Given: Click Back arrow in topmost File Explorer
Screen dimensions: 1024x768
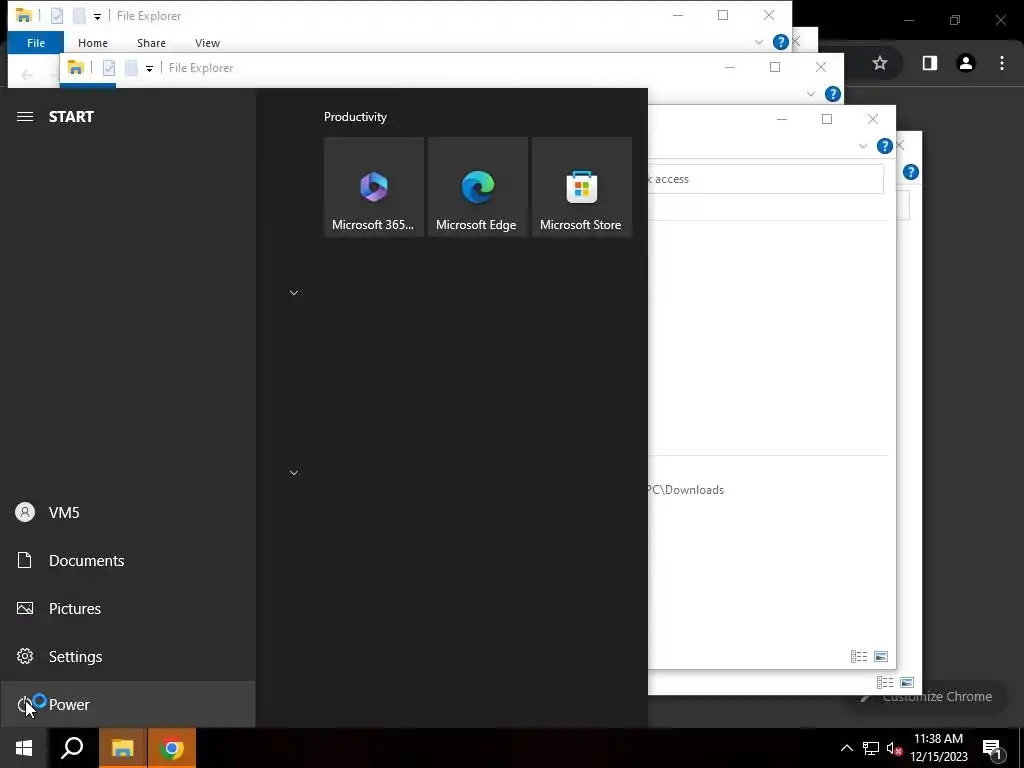Looking at the screenshot, I should (x=27, y=75).
